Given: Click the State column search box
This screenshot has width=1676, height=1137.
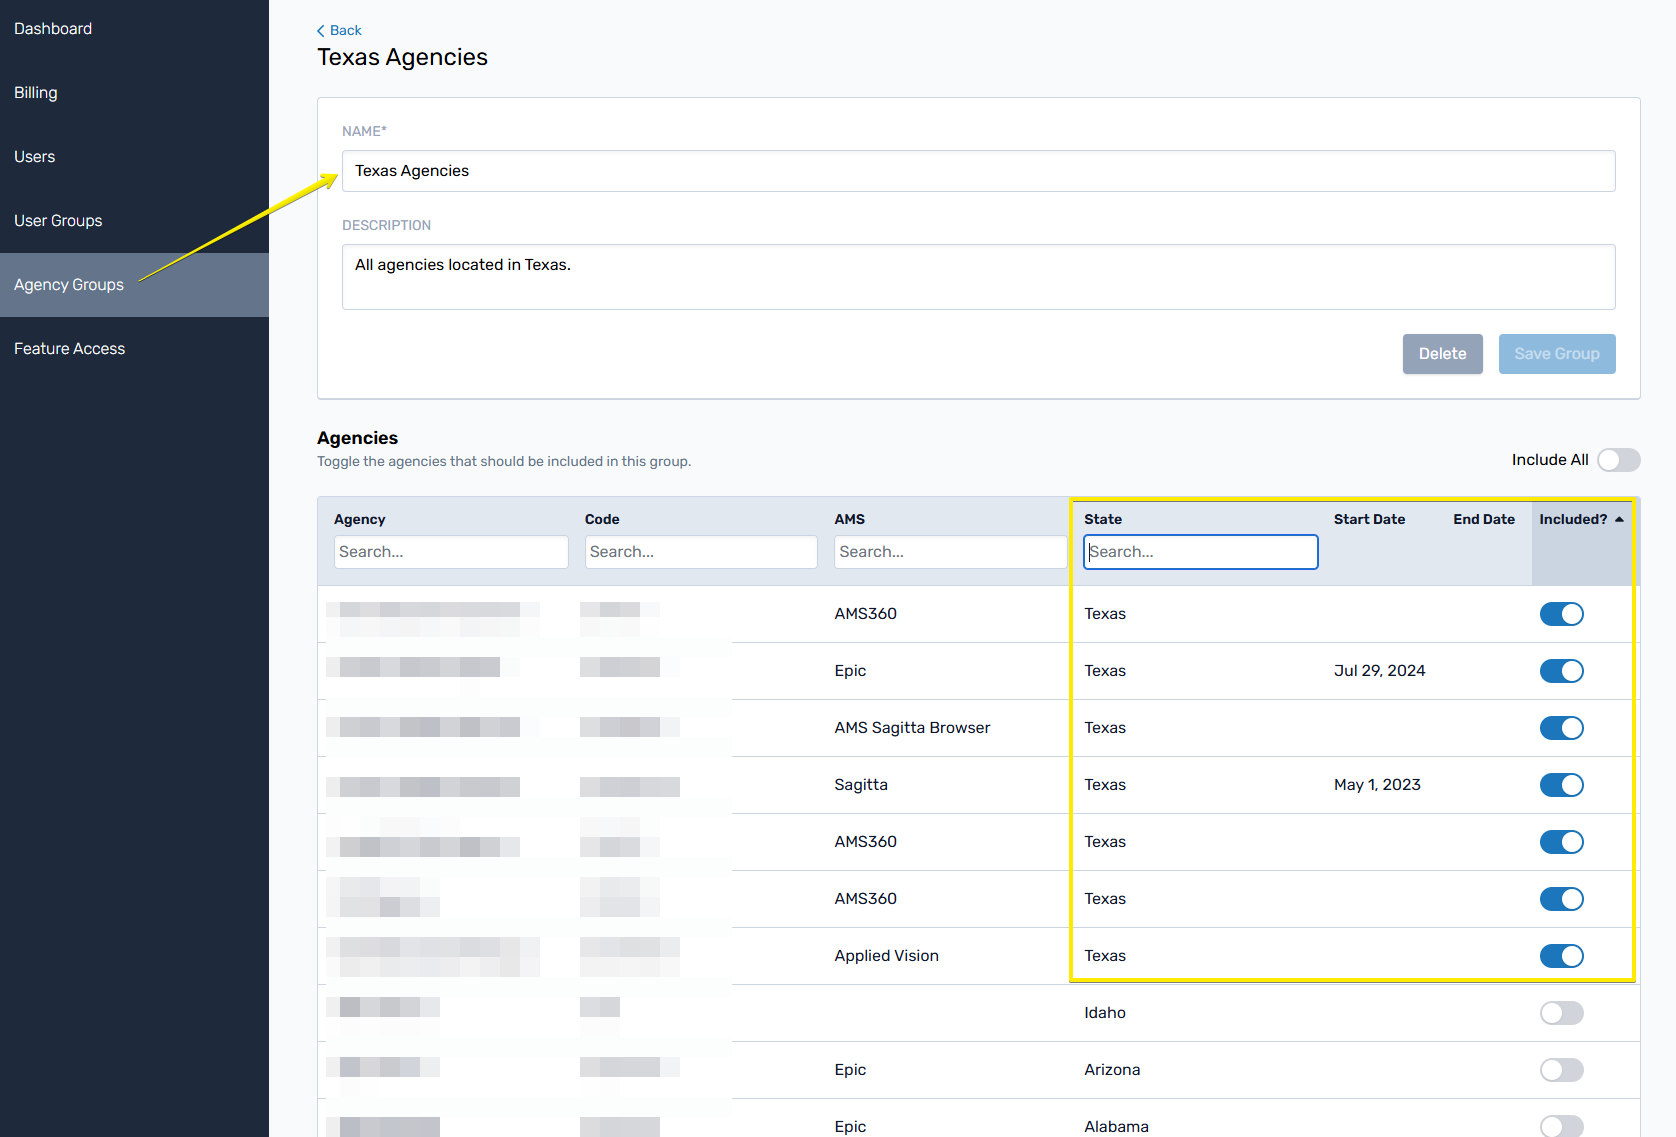Looking at the screenshot, I should click(x=1200, y=552).
